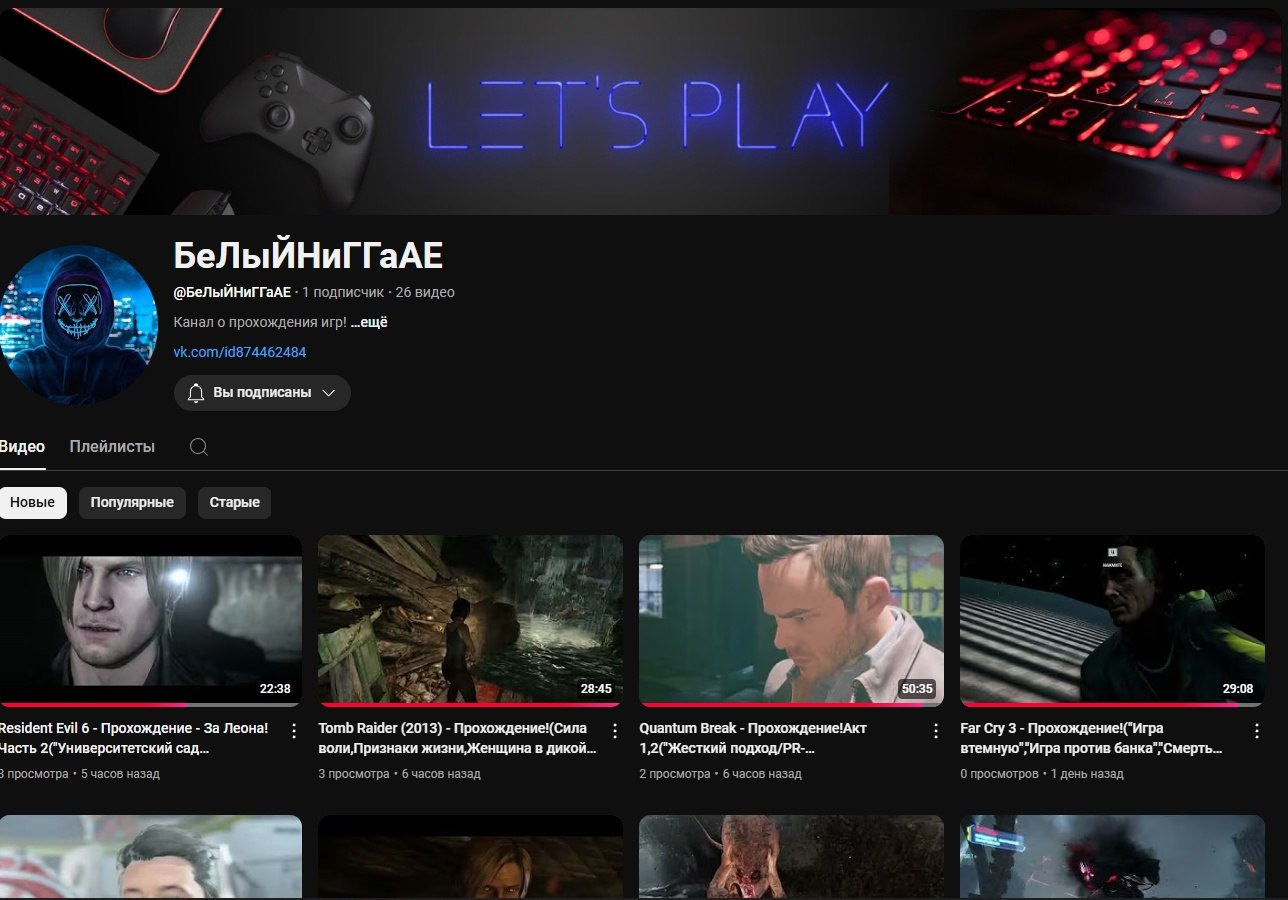1288x900 pixels.
Task: Click watch-progress bar on Quantum Break thumbnail
Action: click(791, 705)
